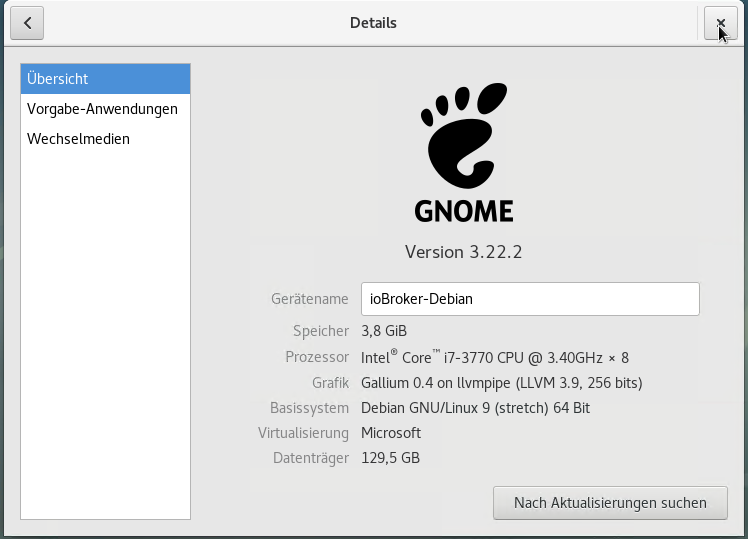Go back using the header arrow button
The image size is (748, 541).
coord(27,23)
